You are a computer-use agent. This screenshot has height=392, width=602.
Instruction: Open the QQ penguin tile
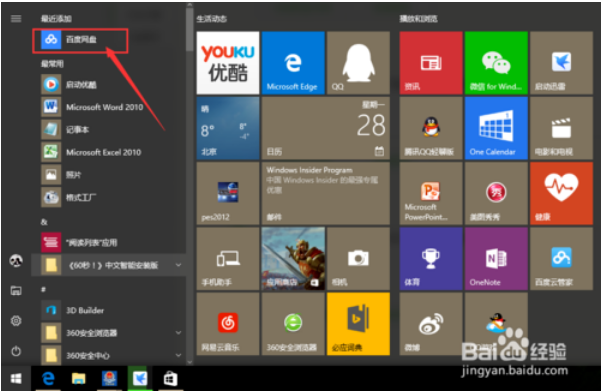(x=358, y=63)
